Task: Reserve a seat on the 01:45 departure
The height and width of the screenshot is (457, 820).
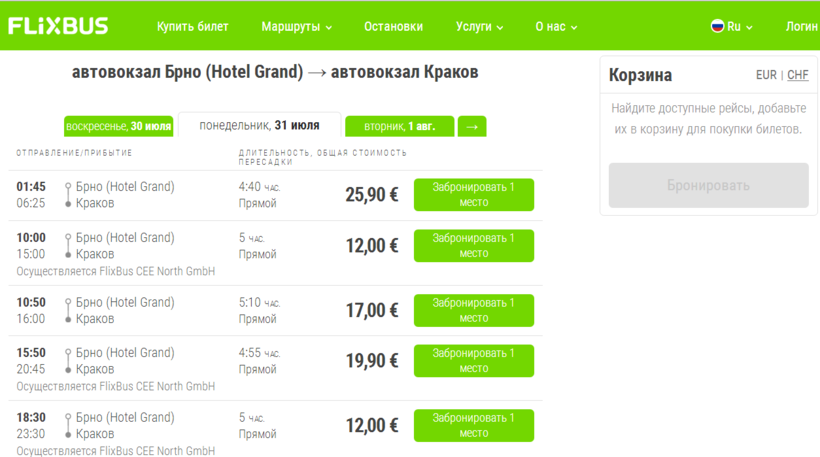Action: (473, 195)
